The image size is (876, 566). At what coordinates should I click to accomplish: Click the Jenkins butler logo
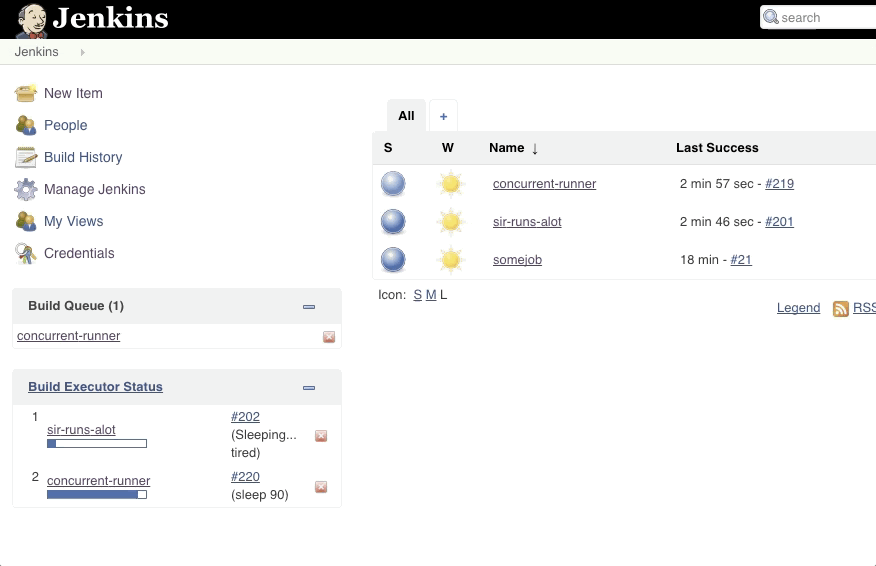32,20
